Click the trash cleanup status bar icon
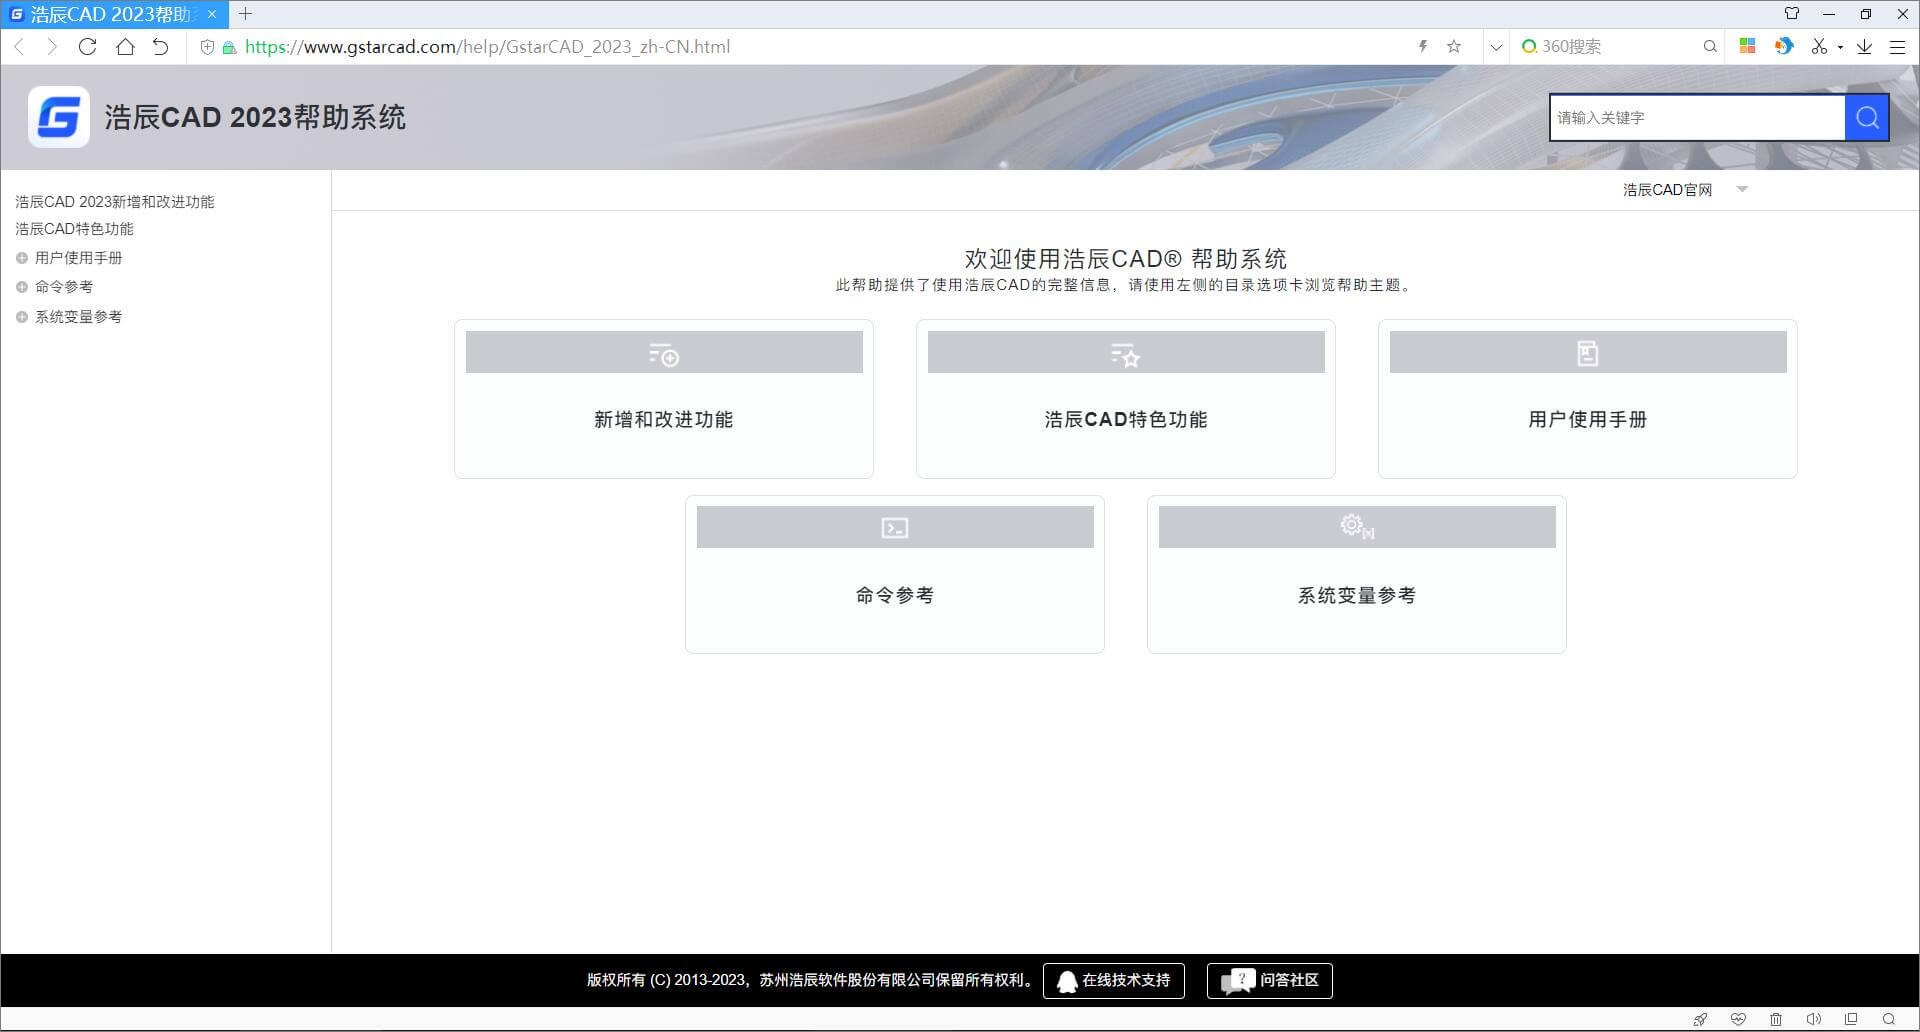Viewport: 1920px width, 1032px height. pos(1776,1020)
